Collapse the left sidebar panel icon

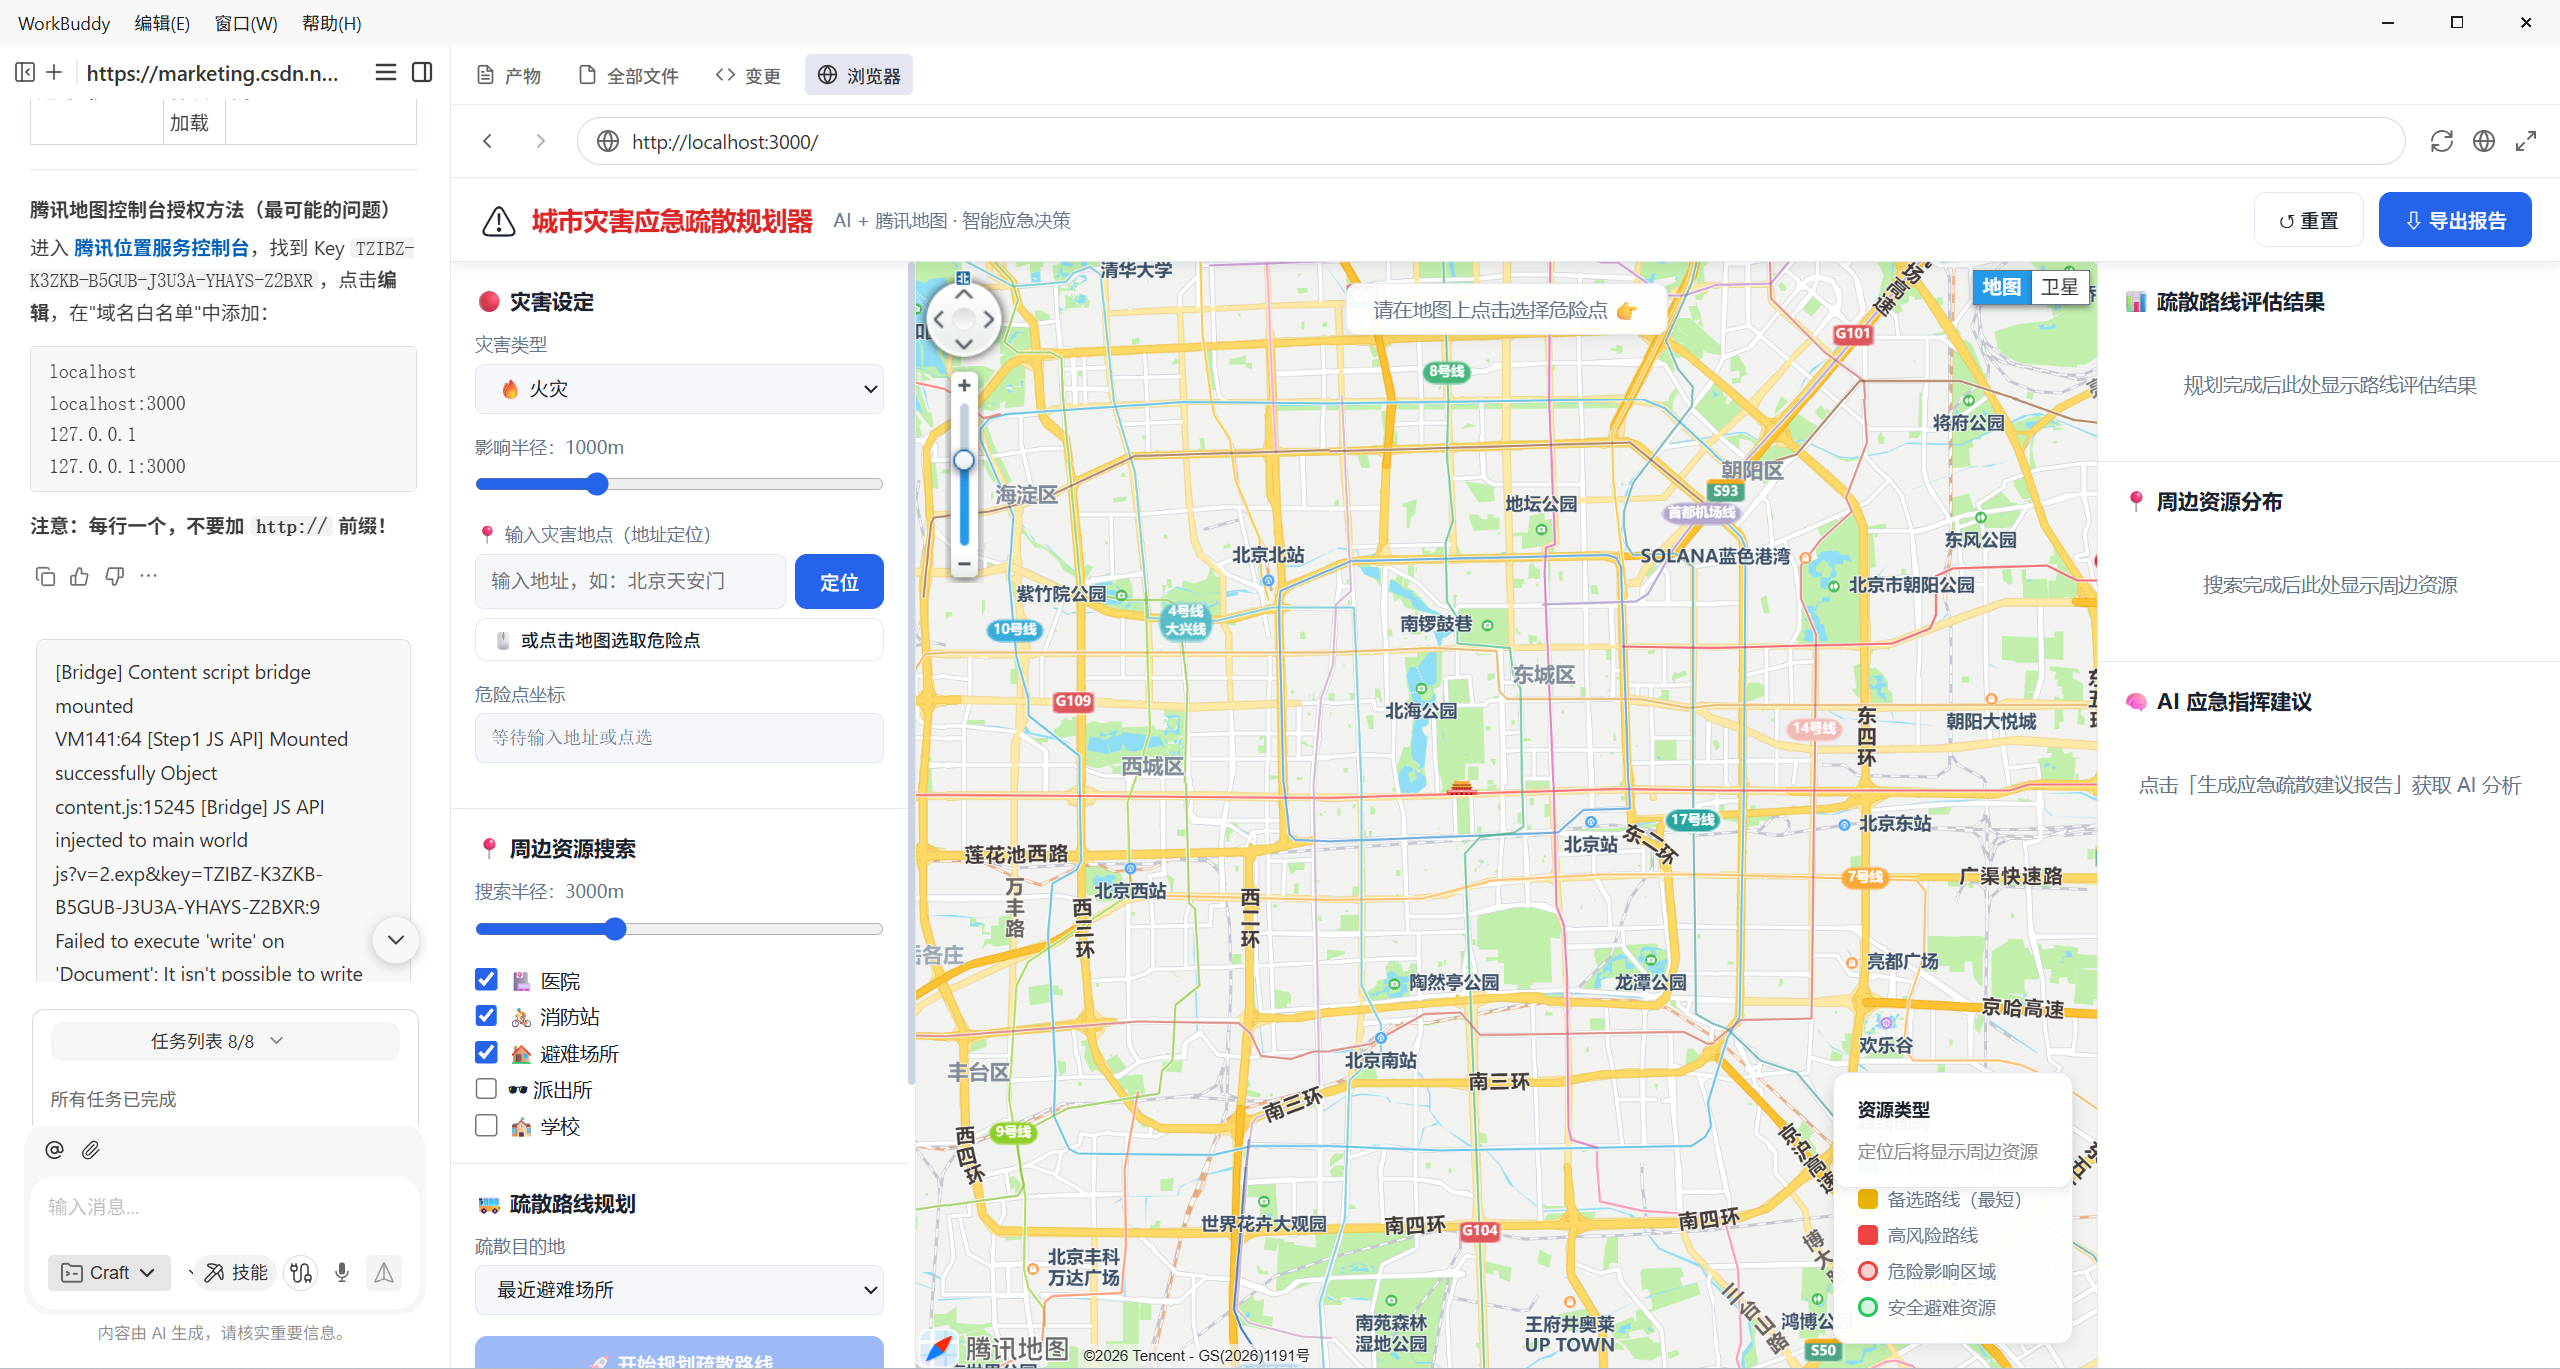(25, 72)
